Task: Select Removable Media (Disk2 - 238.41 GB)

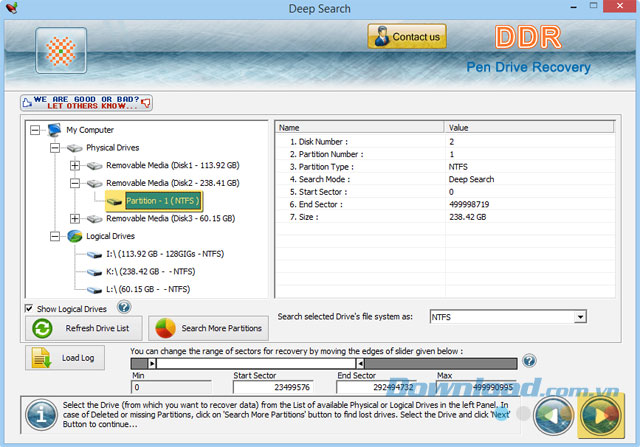Action: [173, 183]
